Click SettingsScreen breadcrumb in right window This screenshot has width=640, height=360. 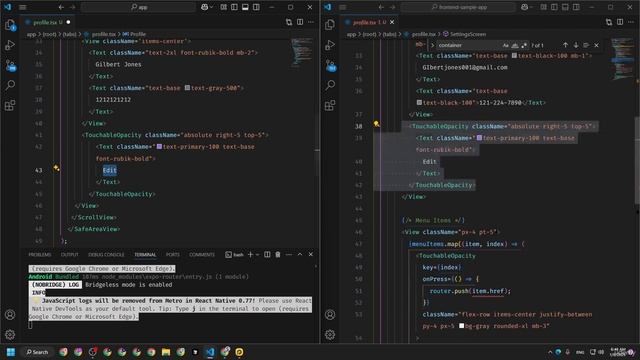coord(464,34)
